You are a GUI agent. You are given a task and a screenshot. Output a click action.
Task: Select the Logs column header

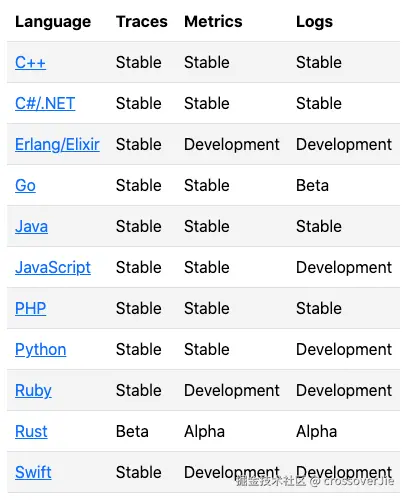[314, 22]
